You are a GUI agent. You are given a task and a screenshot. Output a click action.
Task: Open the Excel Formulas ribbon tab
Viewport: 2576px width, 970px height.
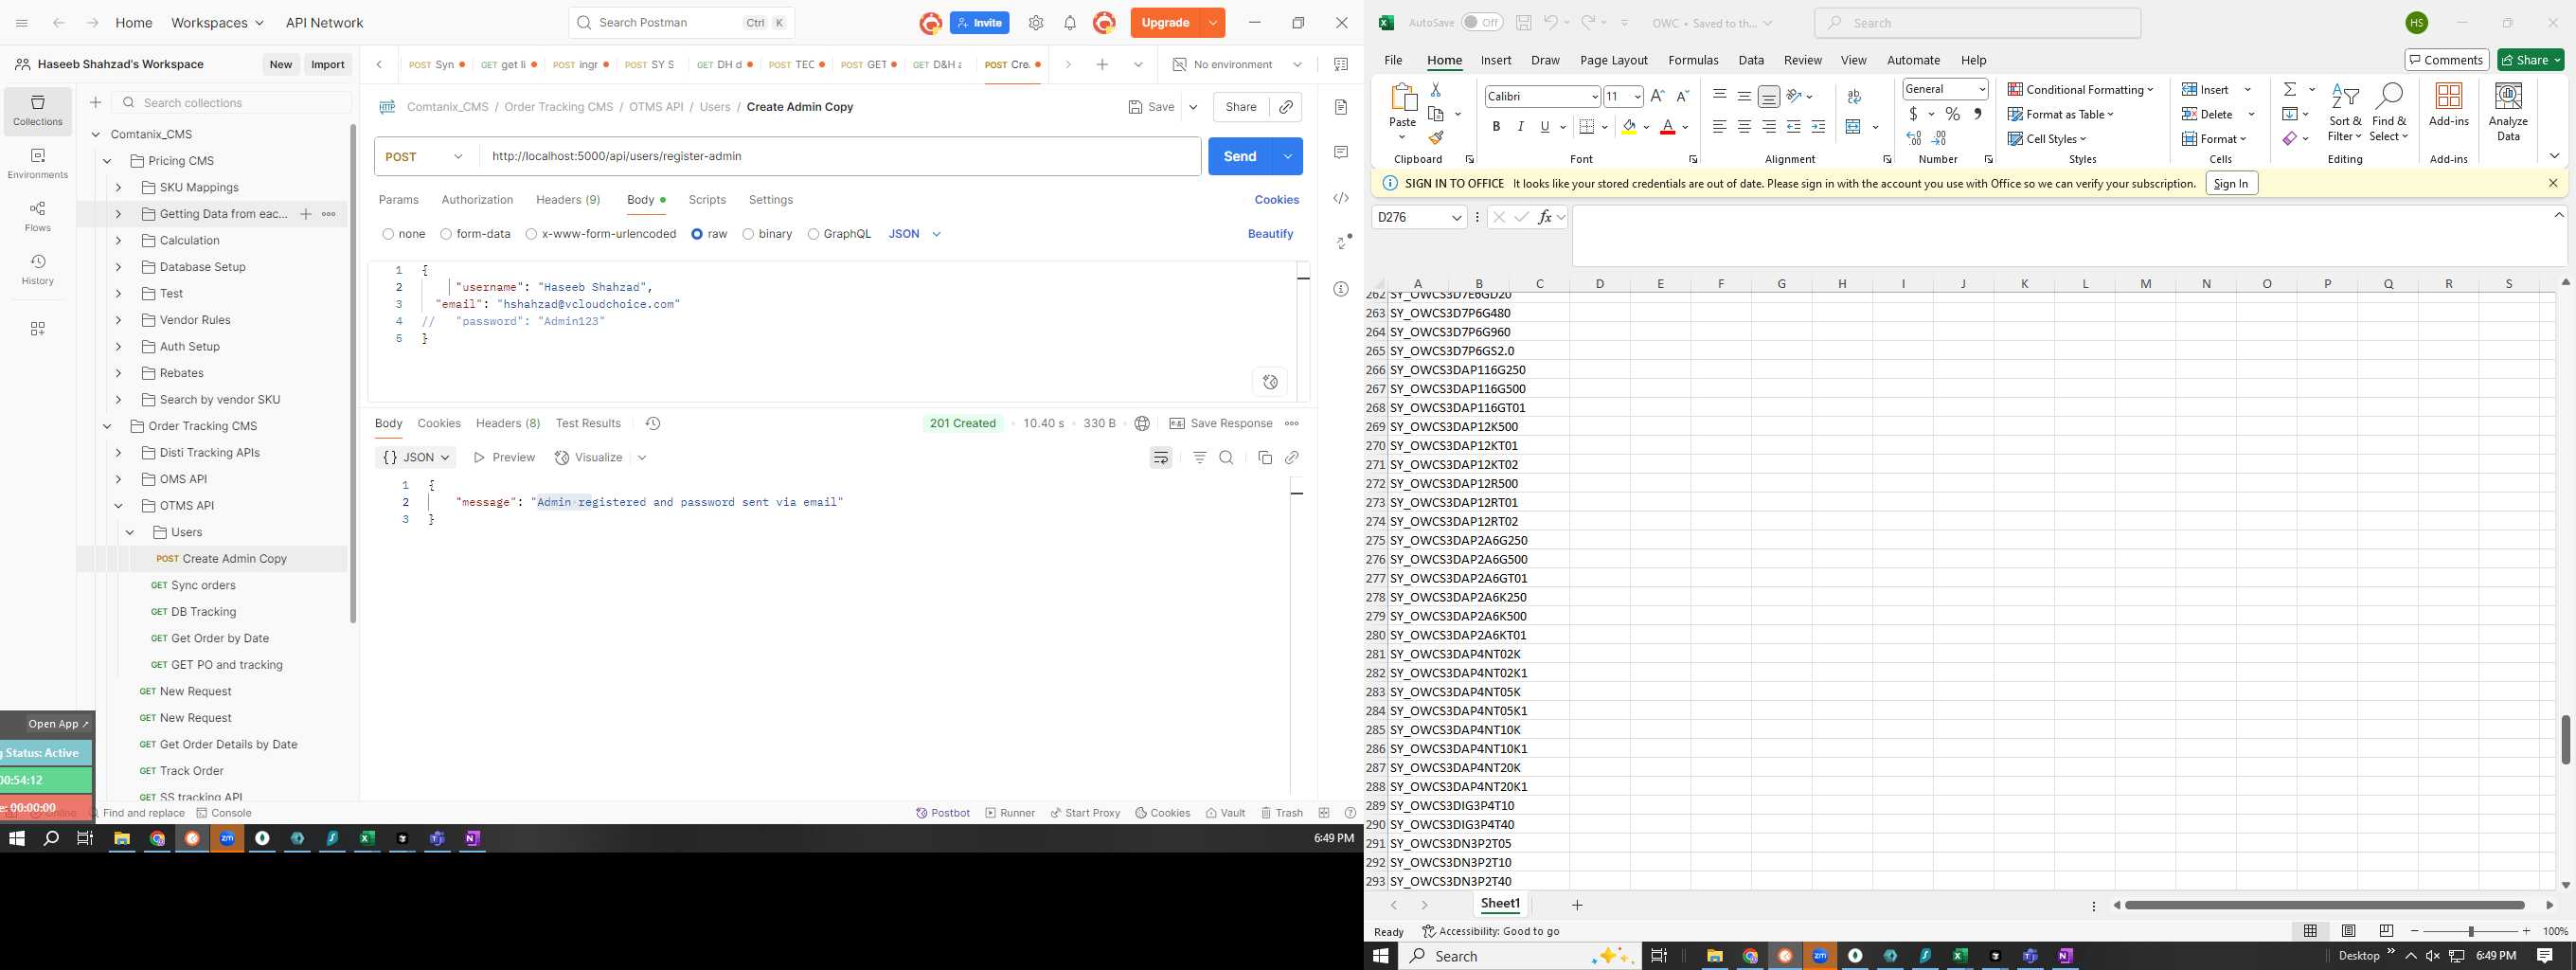pyautogui.click(x=1693, y=60)
